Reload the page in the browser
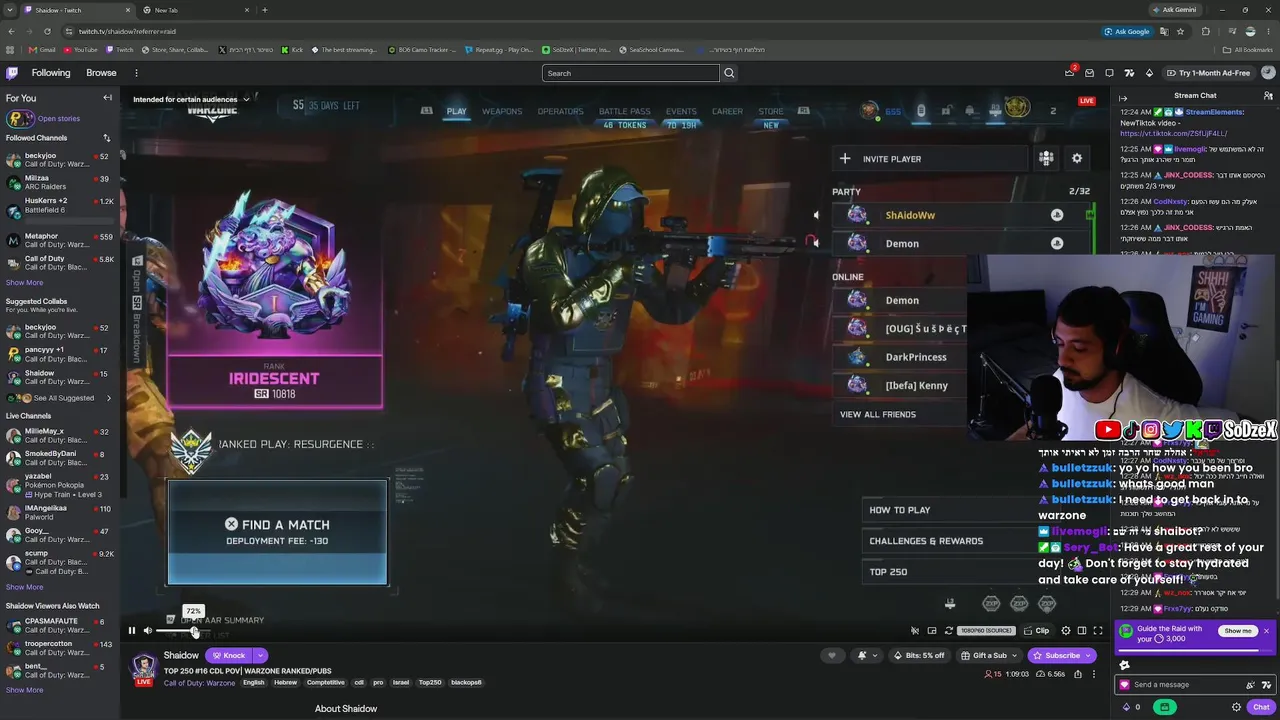 coord(47,31)
